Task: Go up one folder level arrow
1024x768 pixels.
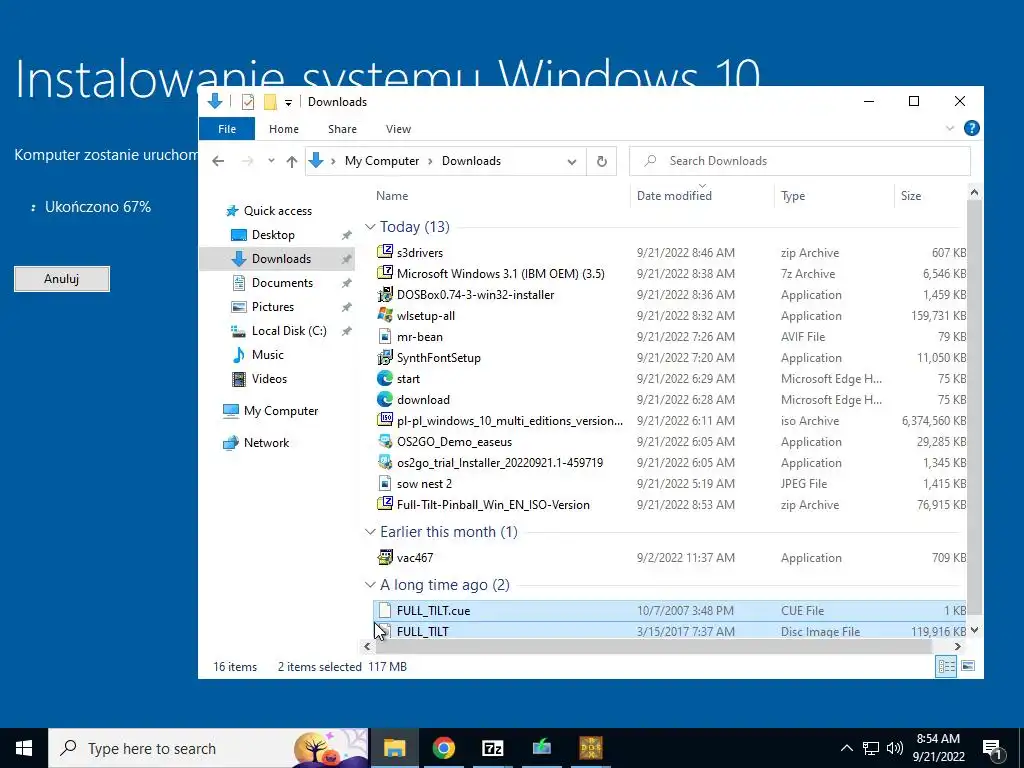Action: click(x=292, y=161)
